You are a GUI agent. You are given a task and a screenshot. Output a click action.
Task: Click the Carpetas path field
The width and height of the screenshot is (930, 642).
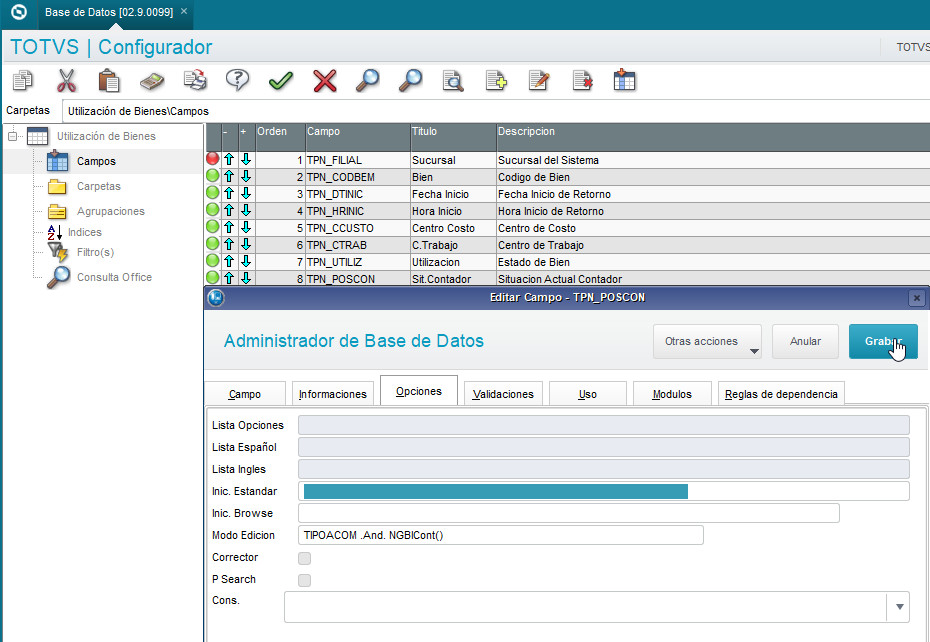point(496,111)
